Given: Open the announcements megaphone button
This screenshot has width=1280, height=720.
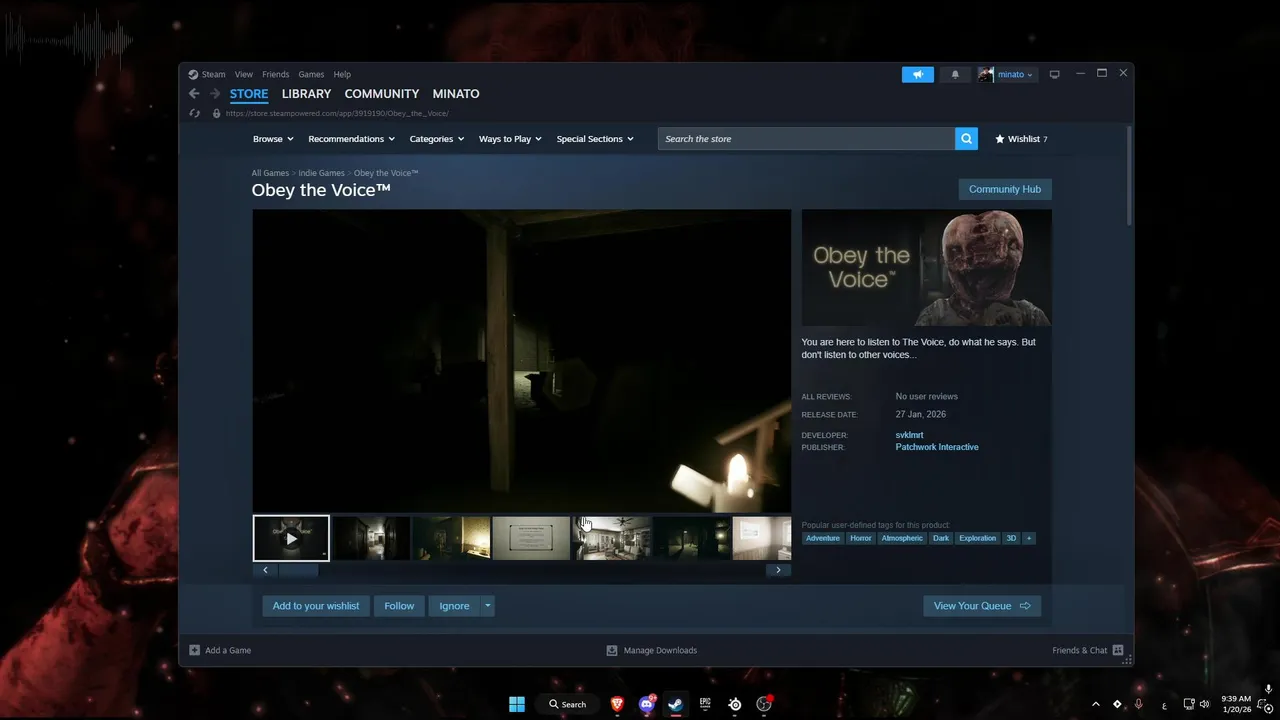Looking at the screenshot, I should pos(917,74).
